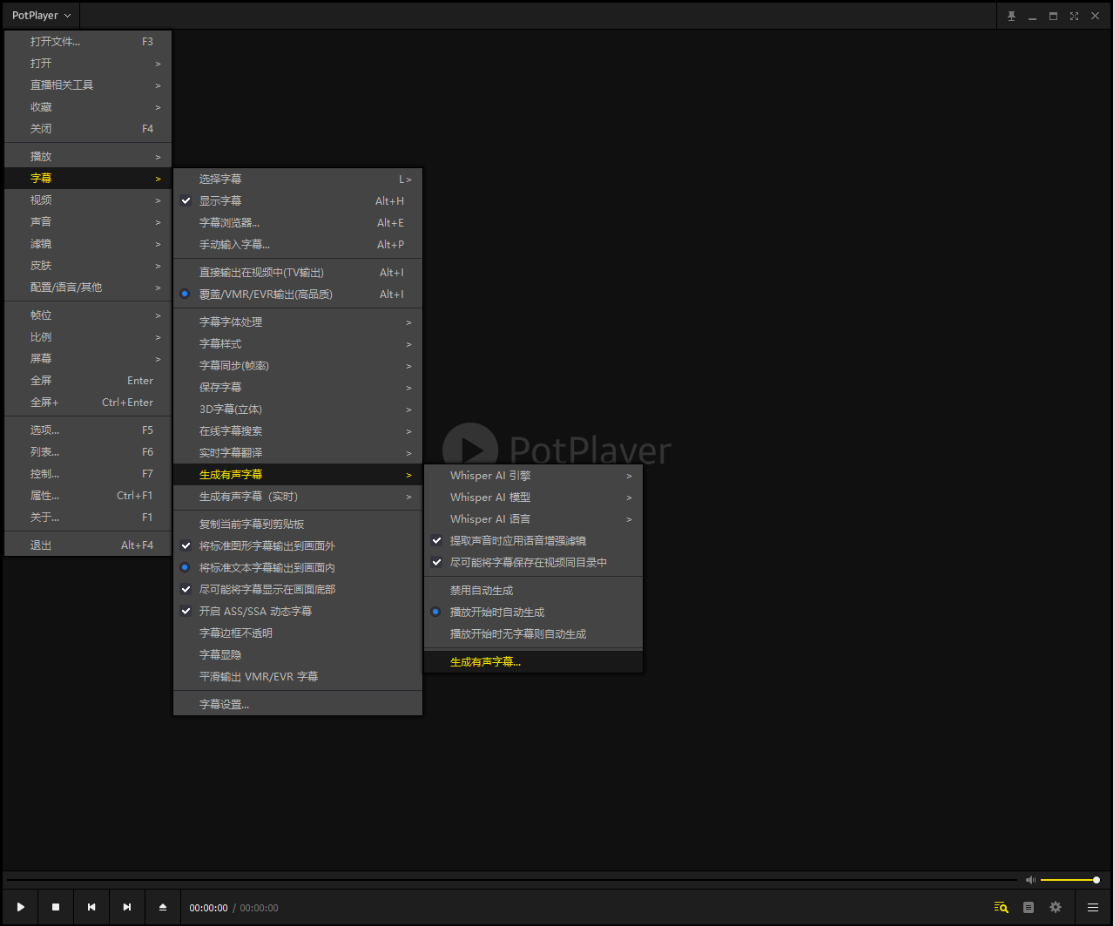Viewport: 1115px width, 926px height.
Task: Click 打开文件... menu item
Action: click(88, 42)
